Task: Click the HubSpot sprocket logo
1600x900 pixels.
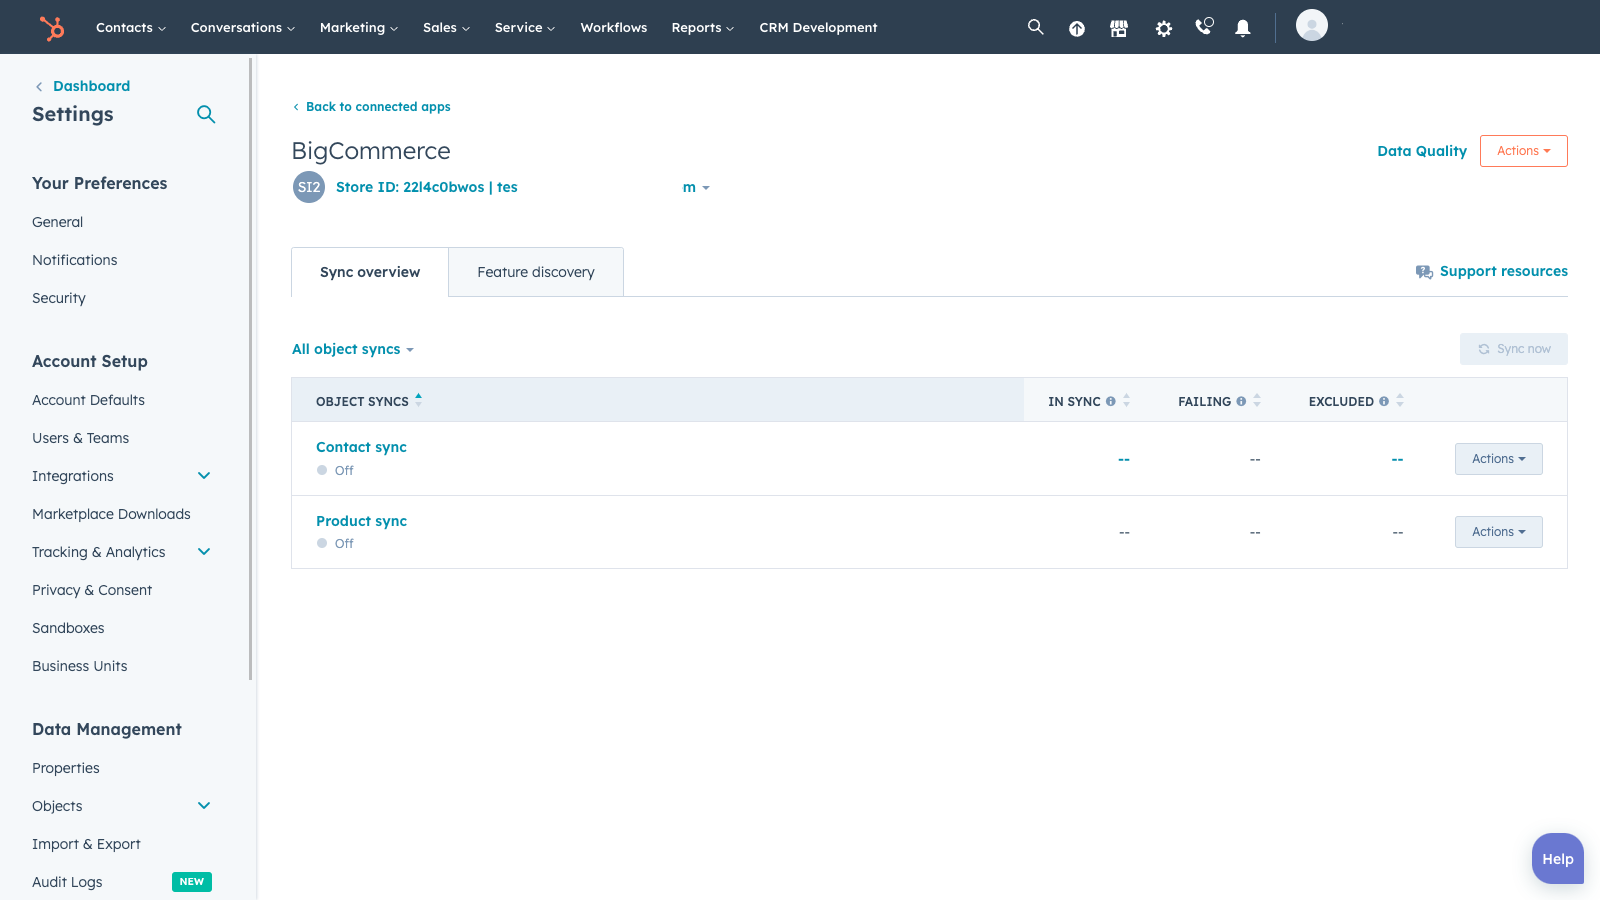Action: [x=52, y=28]
